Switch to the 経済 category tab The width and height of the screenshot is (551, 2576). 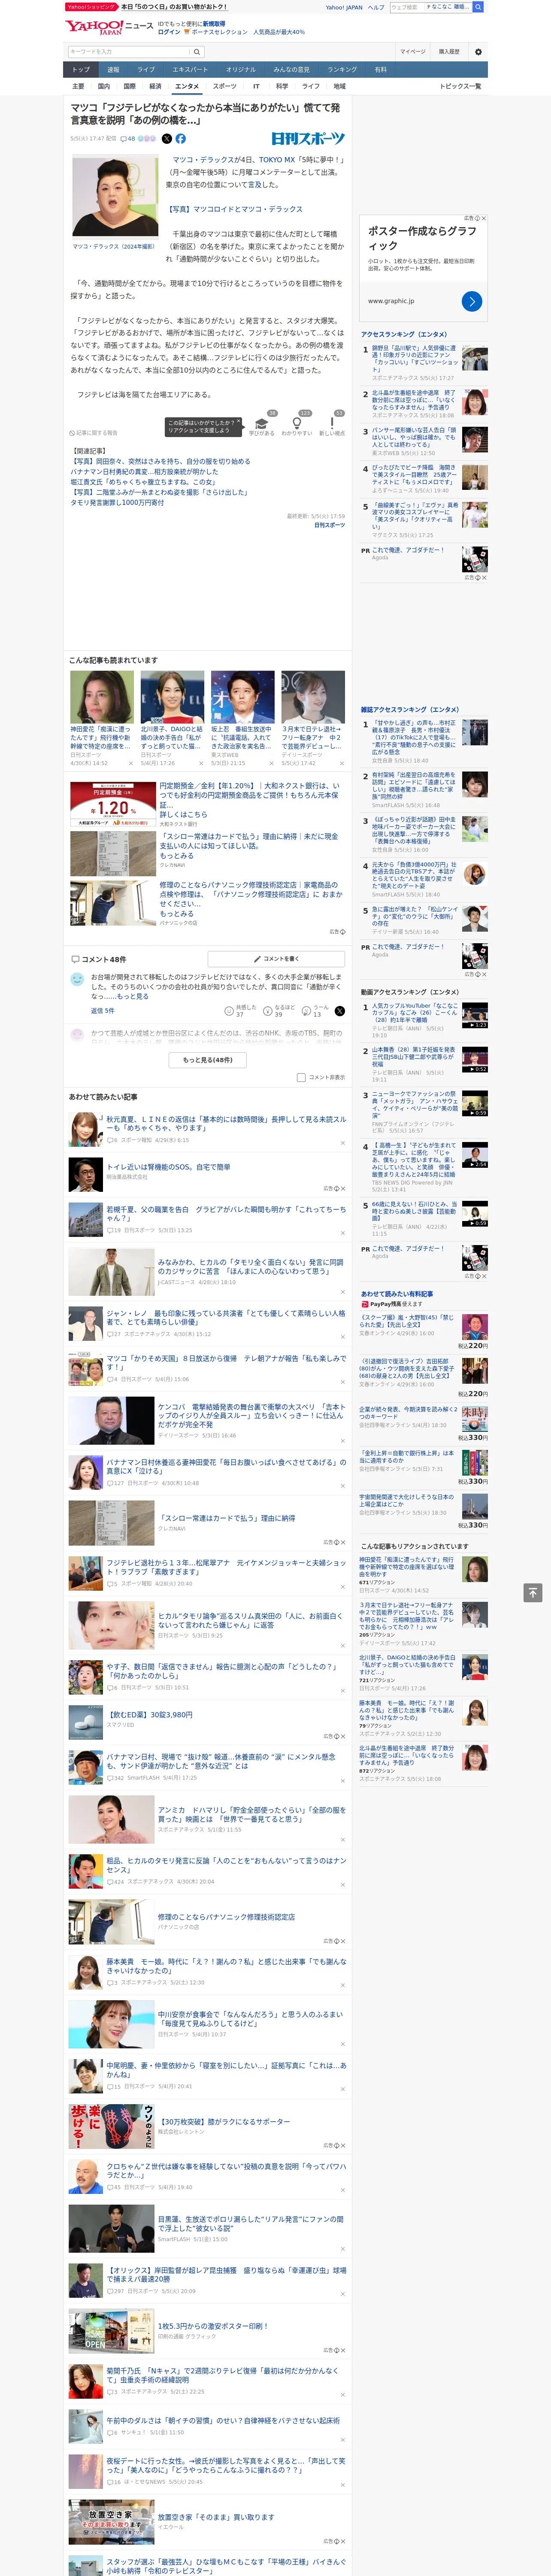tap(155, 86)
